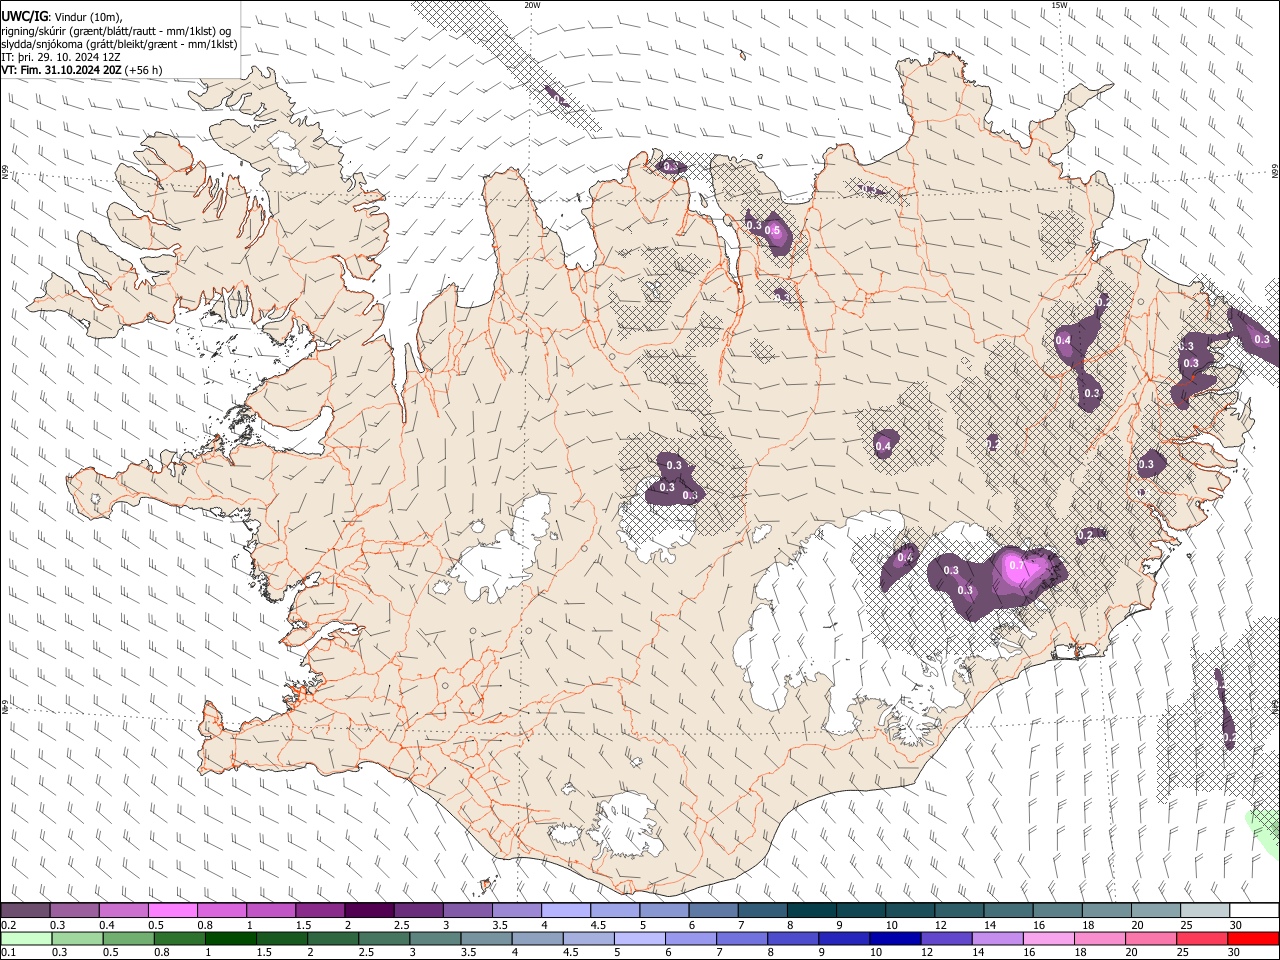
Task: Pick top-row legend swatch between 0.5 and 0.8
Action: (x=172, y=911)
